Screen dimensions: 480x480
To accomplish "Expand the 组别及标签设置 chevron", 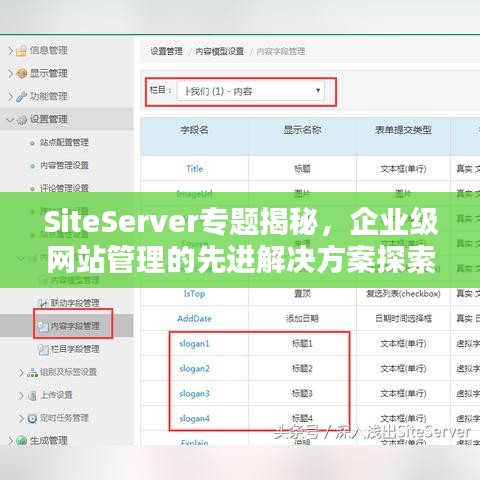I will pyautogui.click(x=21, y=372).
